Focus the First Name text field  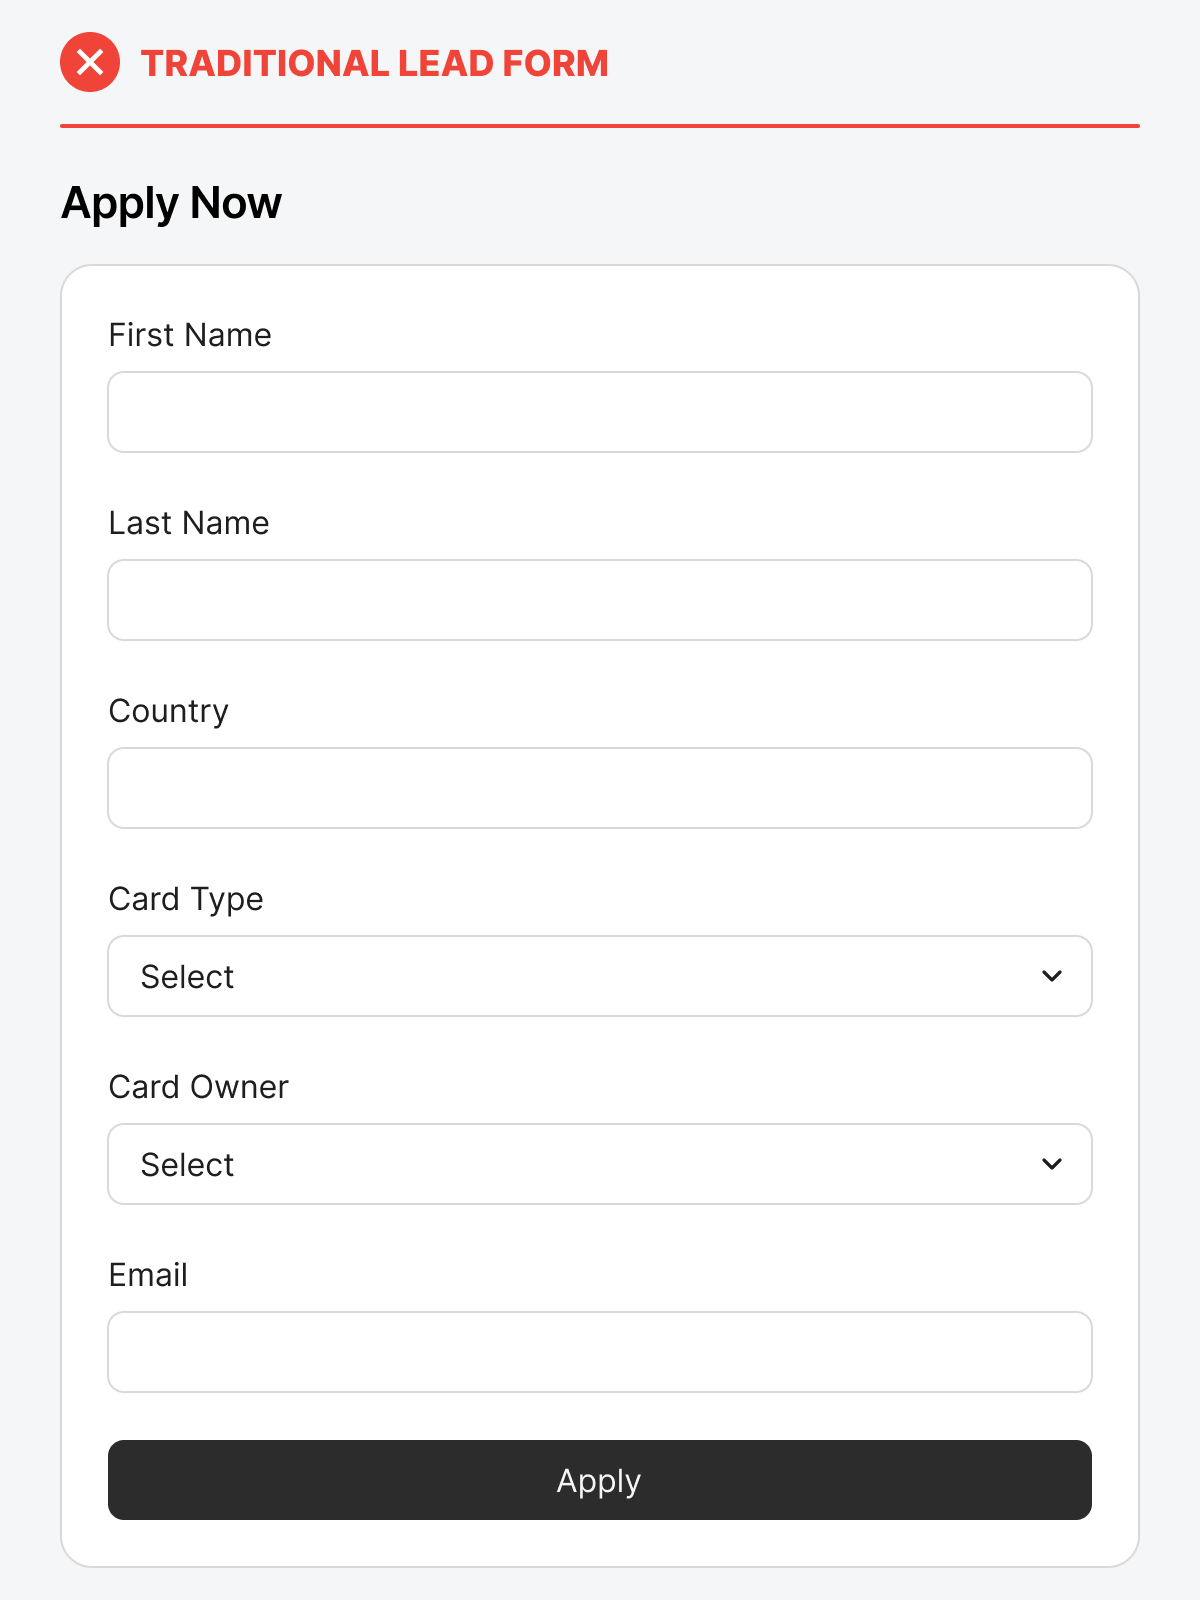point(600,412)
